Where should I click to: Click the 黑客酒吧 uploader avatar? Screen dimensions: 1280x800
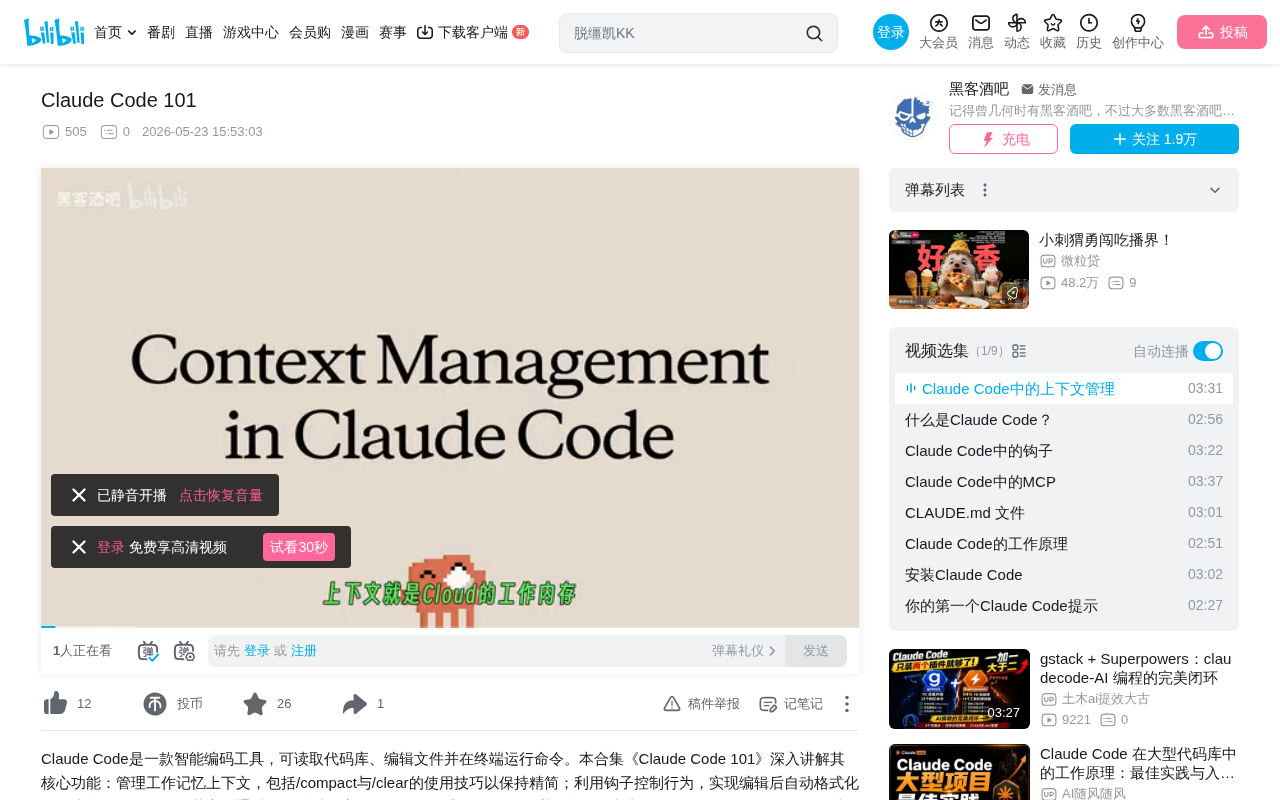[912, 116]
